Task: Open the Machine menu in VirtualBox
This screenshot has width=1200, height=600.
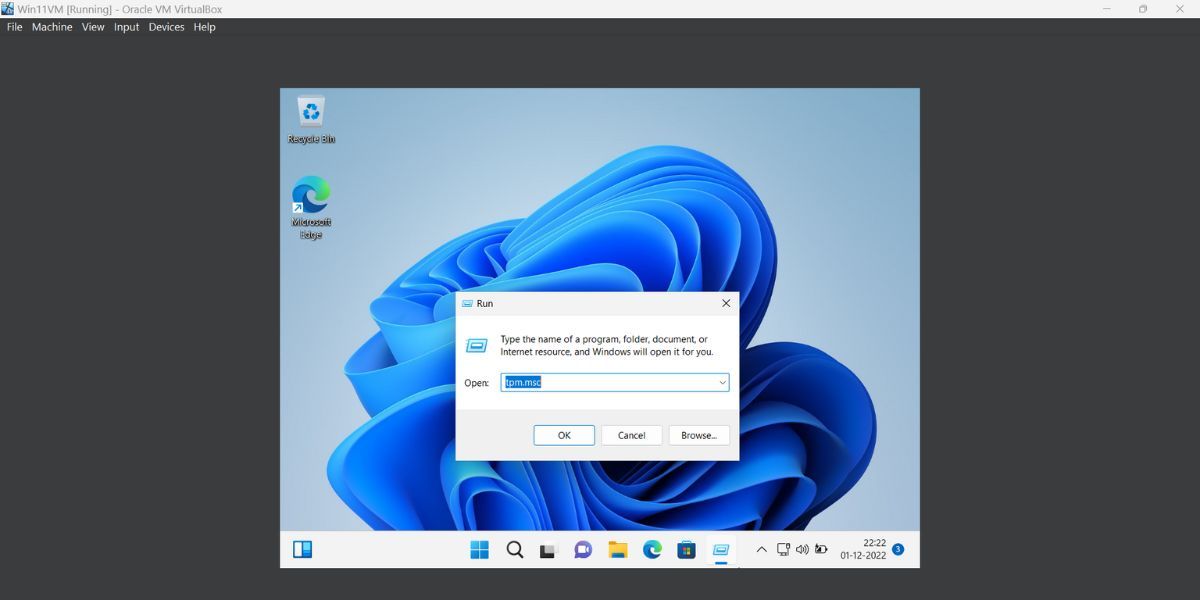Action: [51, 27]
